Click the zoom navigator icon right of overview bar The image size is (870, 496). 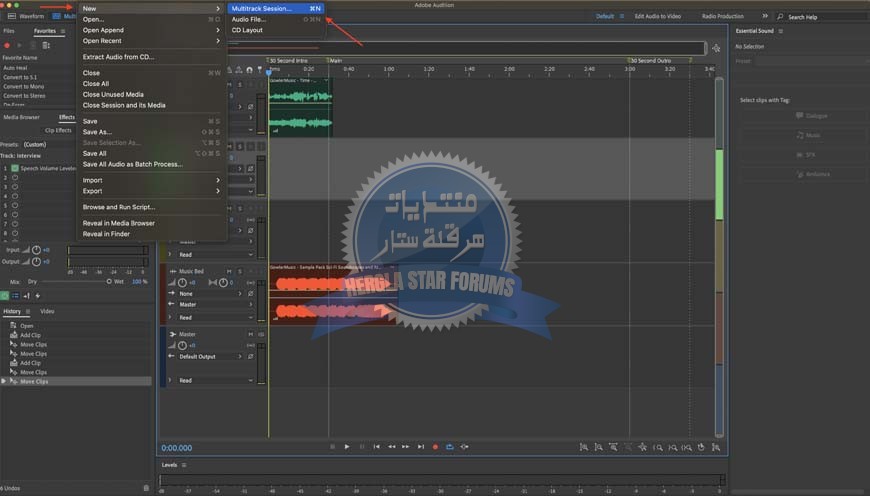coord(715,48)
